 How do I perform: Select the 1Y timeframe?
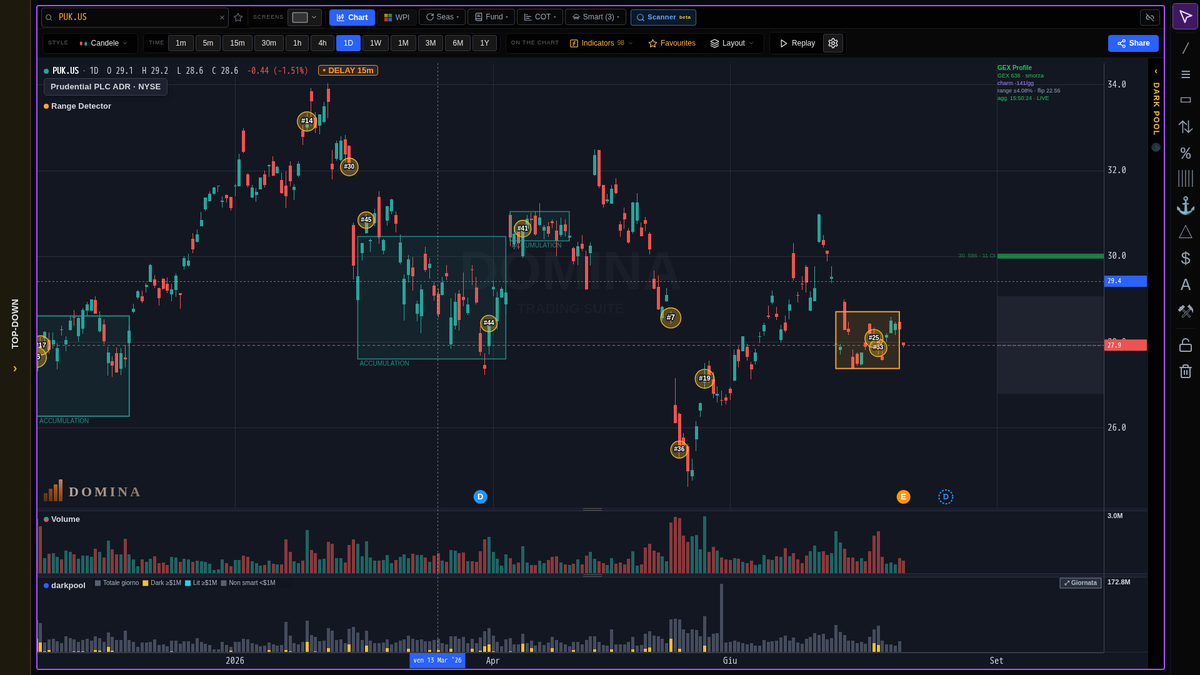point(483,43)
